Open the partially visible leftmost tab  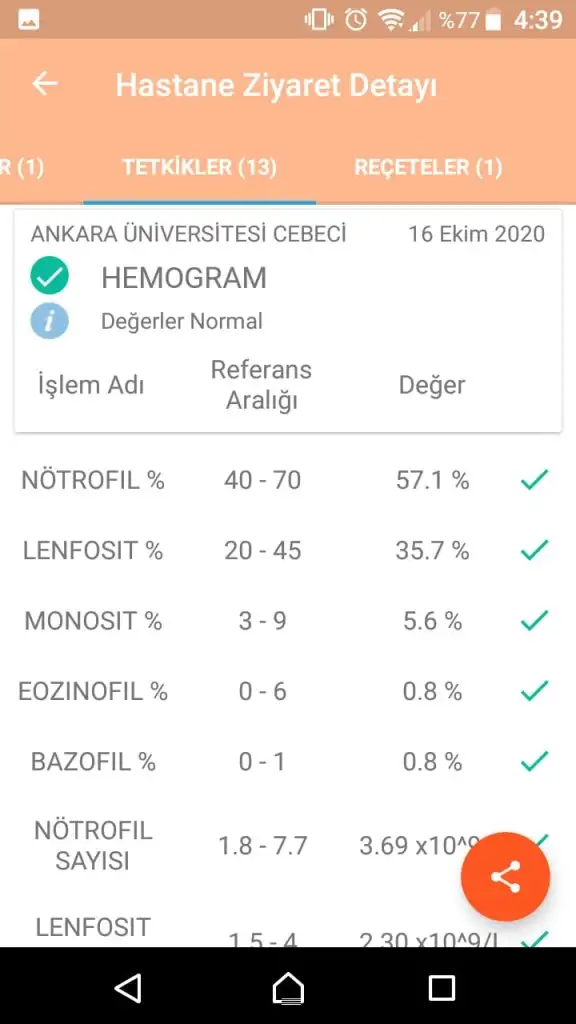point(22,167)
